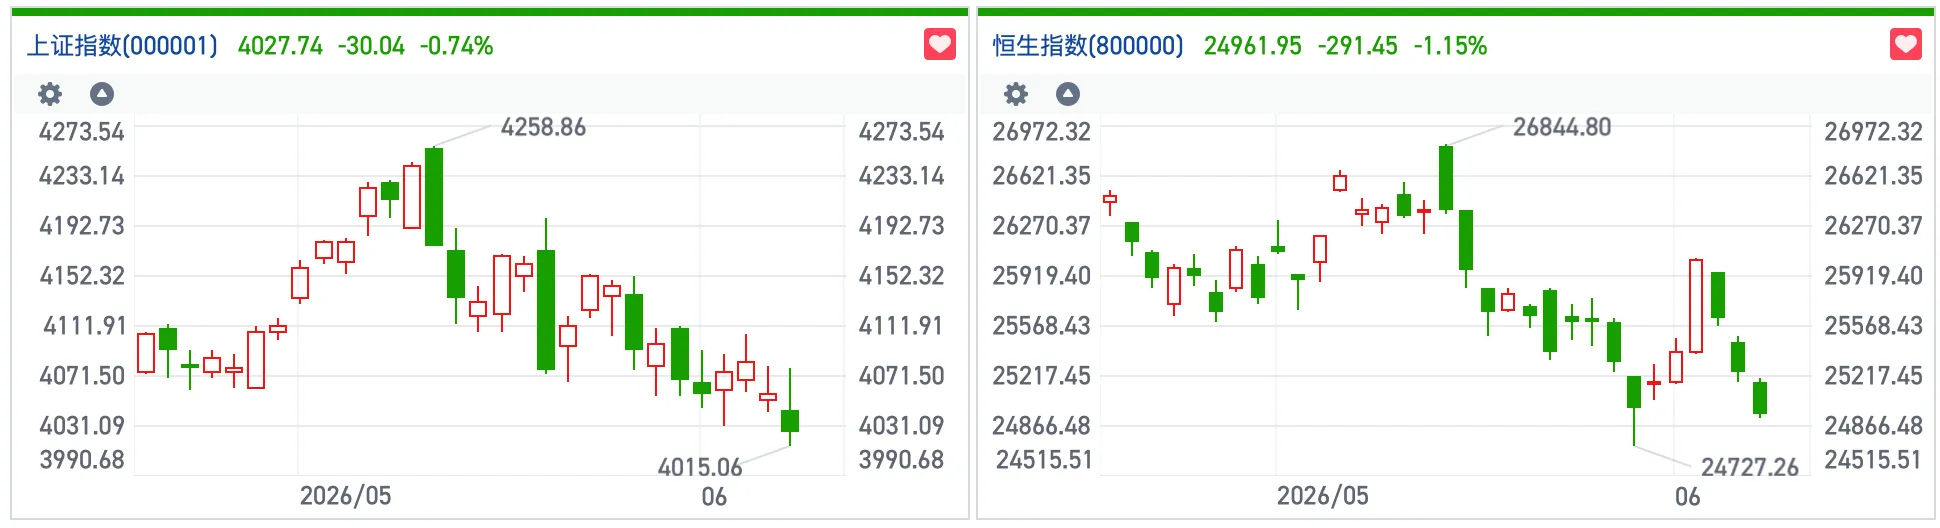This screenshot has width=1940, height=528.
Task: Click the 2026/05 date label in 上证指数 chart
Action: [346, 496]
